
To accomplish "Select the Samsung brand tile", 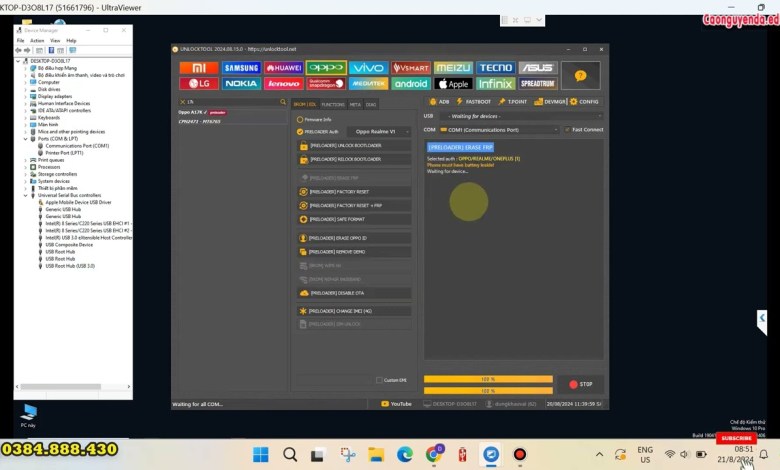I will tap(241, 68).
